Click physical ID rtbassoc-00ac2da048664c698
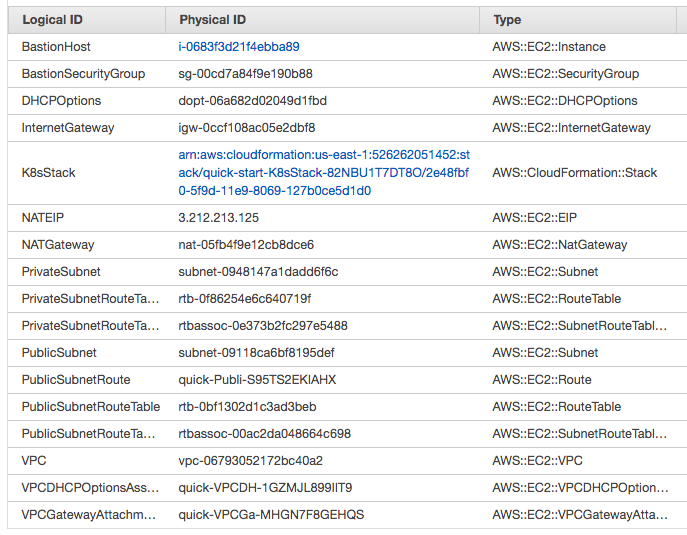The image size is (687, 535). coord(265,434)
